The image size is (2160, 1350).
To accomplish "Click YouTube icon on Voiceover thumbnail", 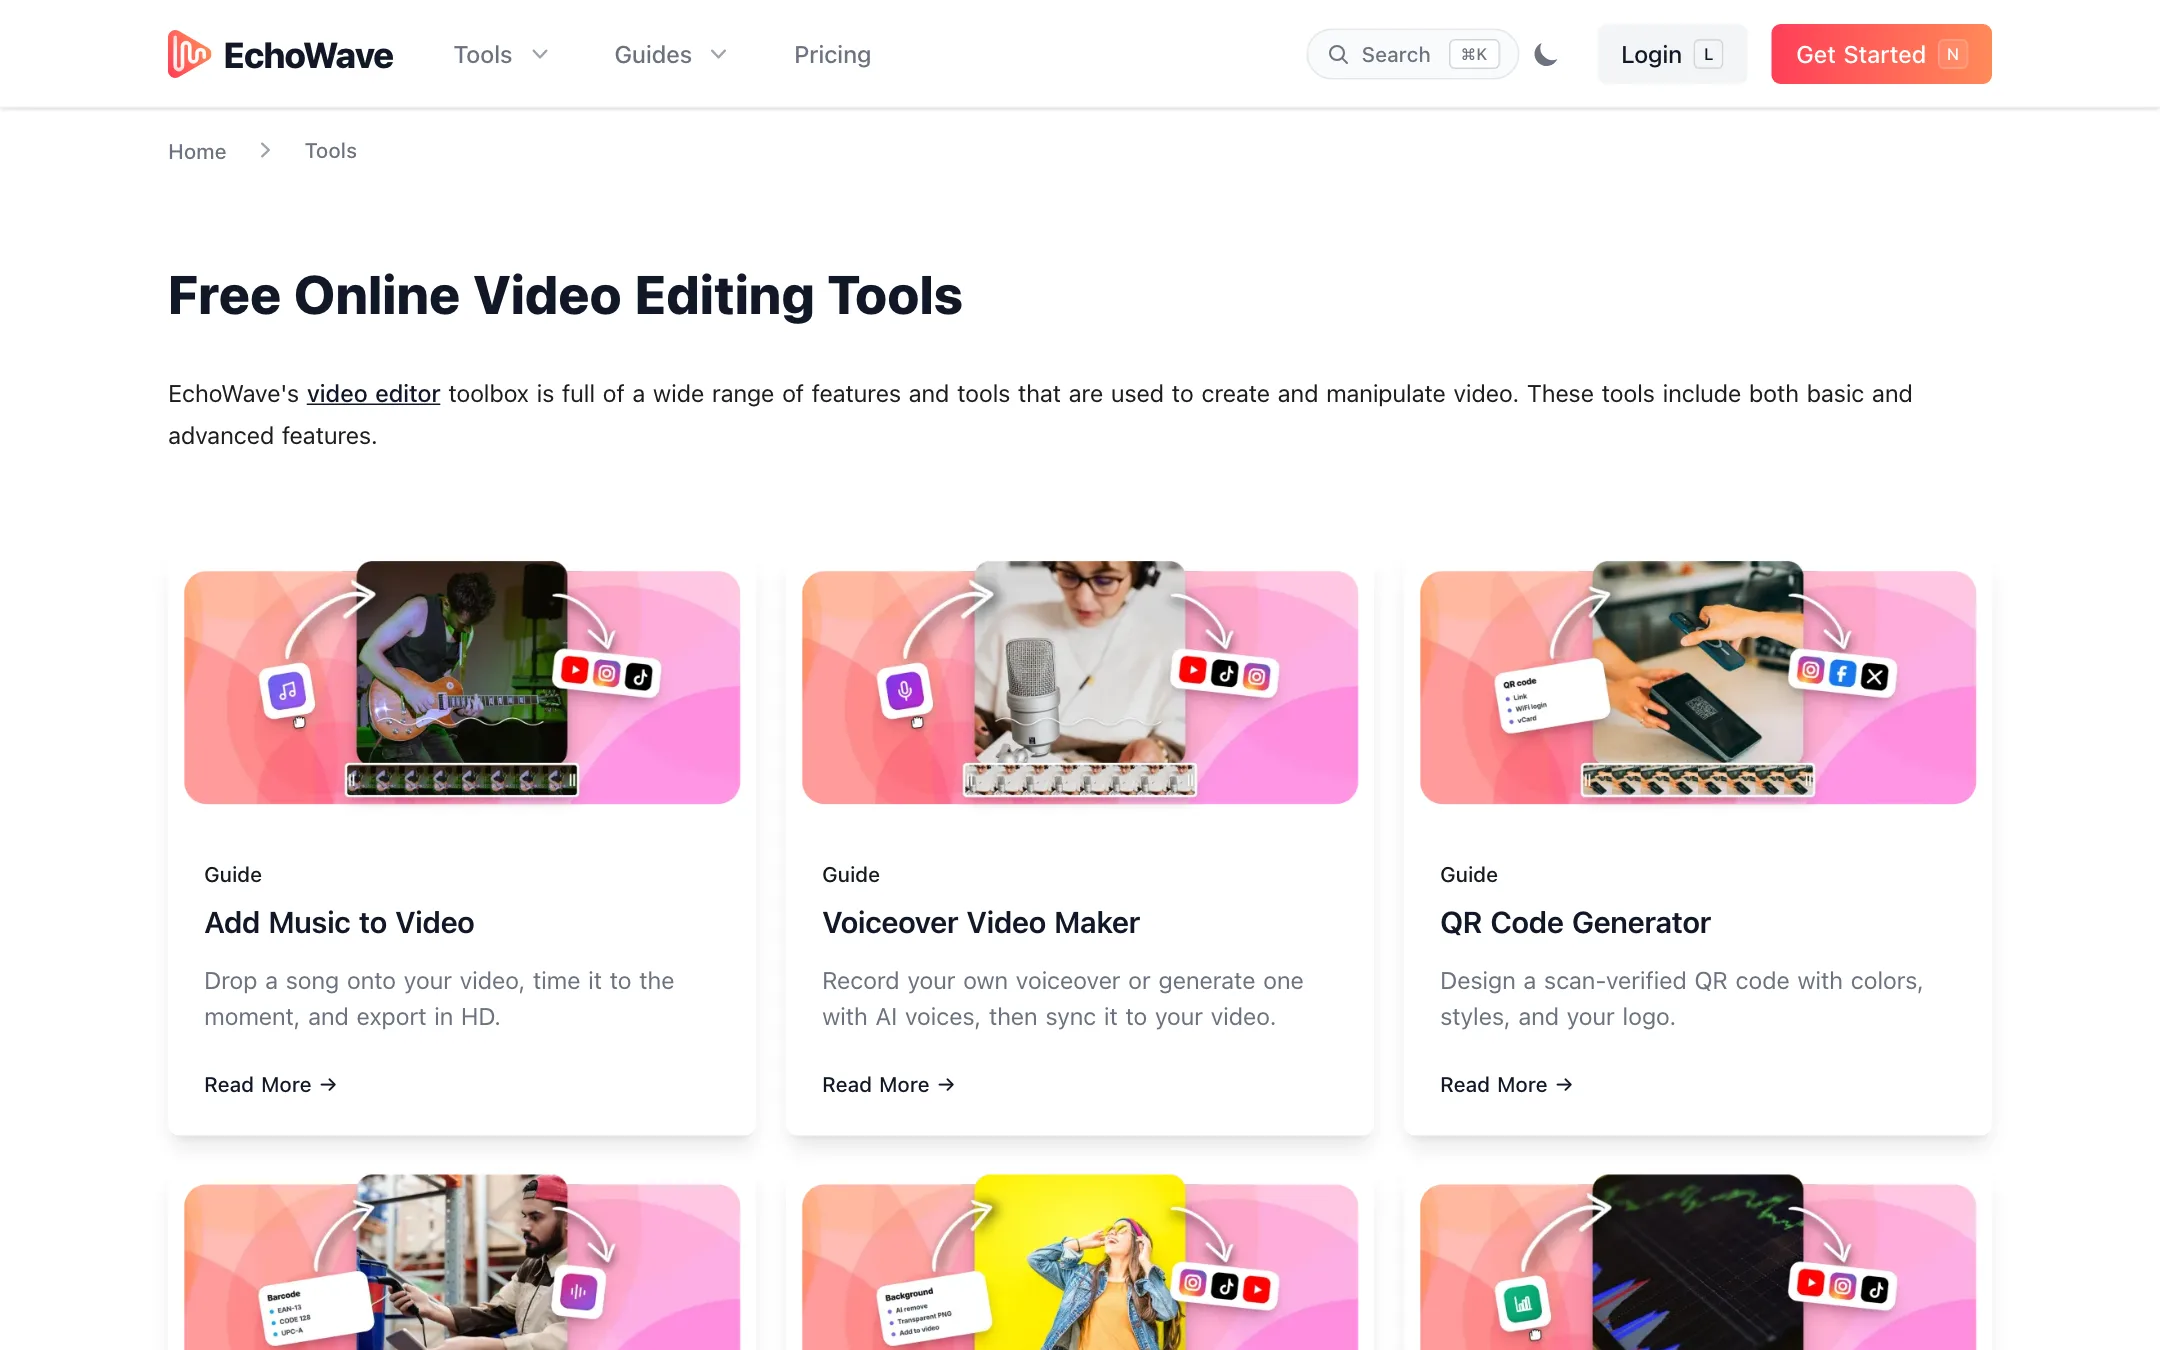I will [1192, 670].
